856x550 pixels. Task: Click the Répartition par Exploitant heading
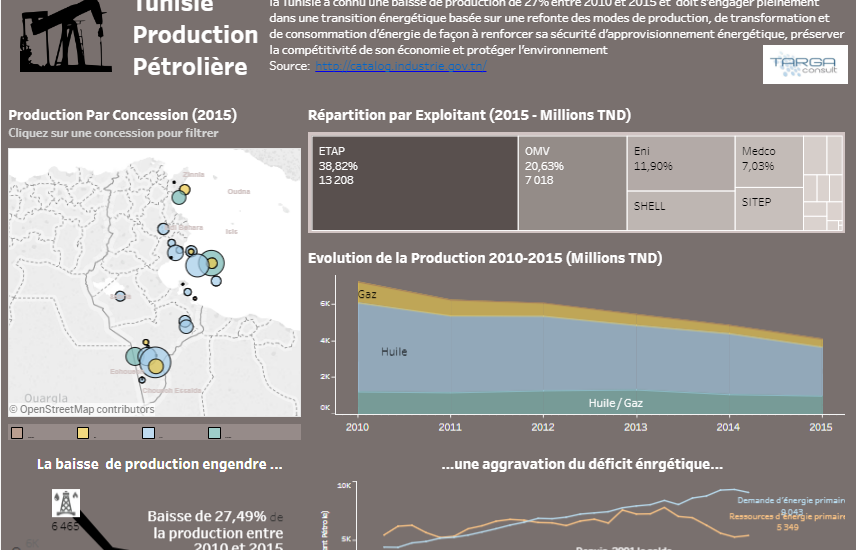click(x=469, y=115)
